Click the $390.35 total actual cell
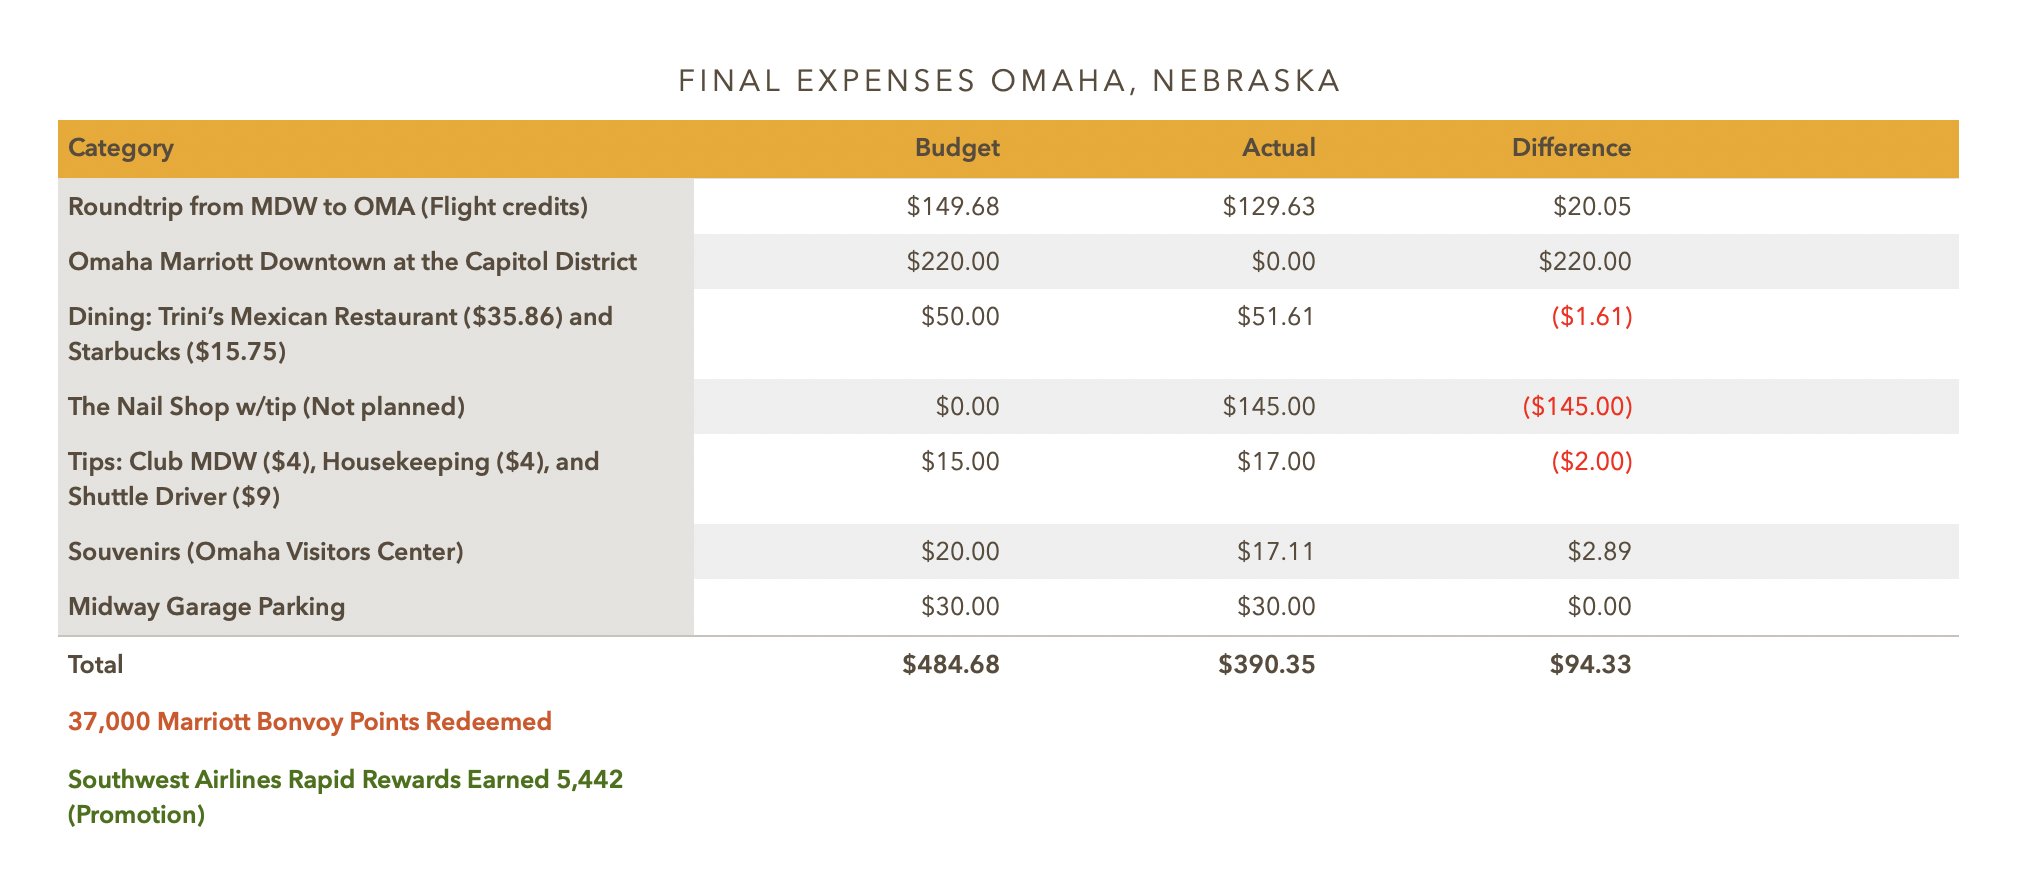The image size is (2038, 884). pyautogui.click(x=1266, y=665)
